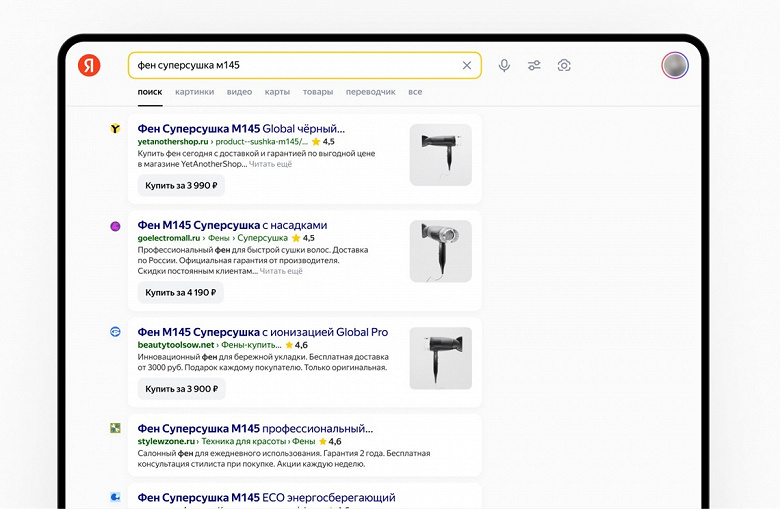Screen dimensions: 780x509
Task: Start voice search via microphone icon
Action: (504, 65)
